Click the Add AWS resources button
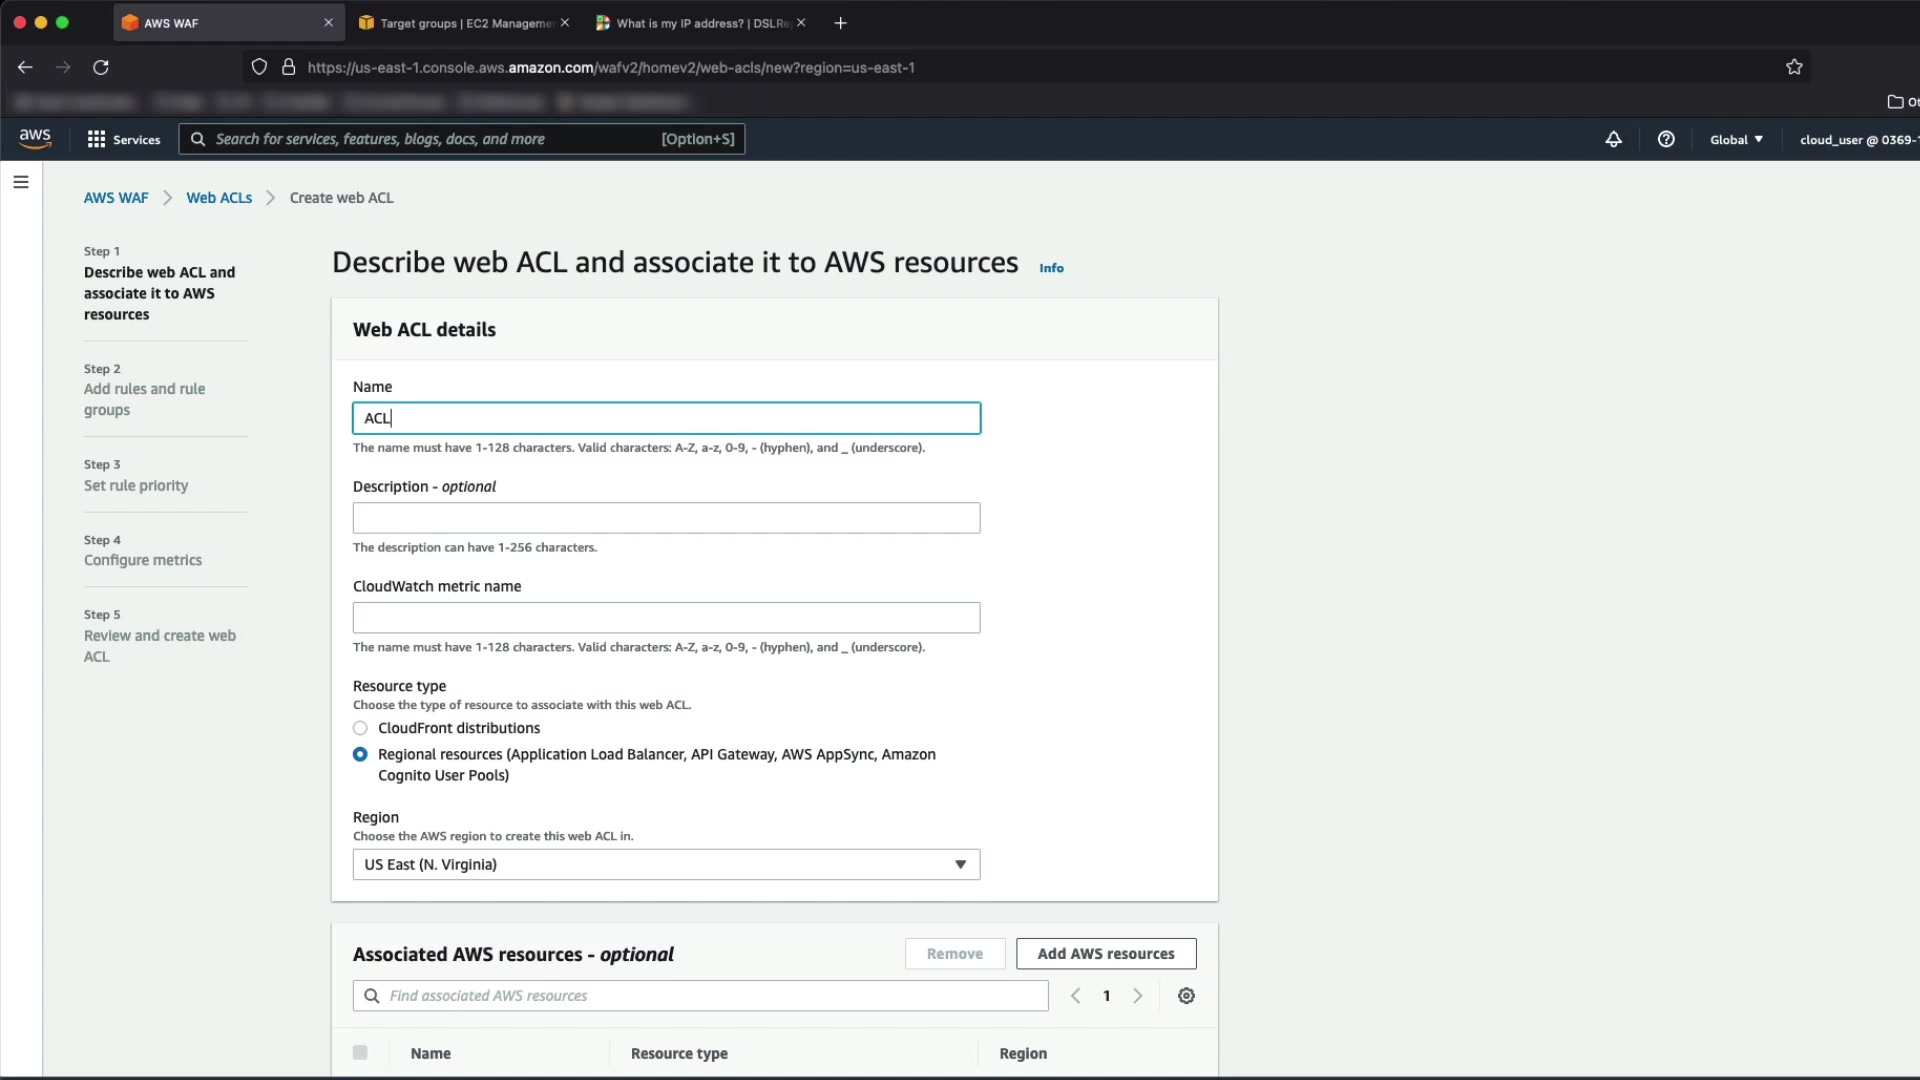 [1106, 954]
